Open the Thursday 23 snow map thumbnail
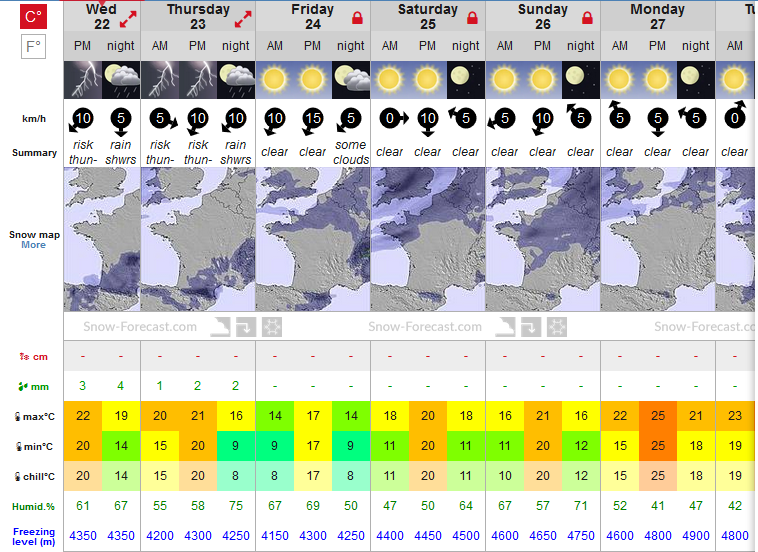Image resolution: width=758 pixels, height=552 pixels. tap(198, 239)
